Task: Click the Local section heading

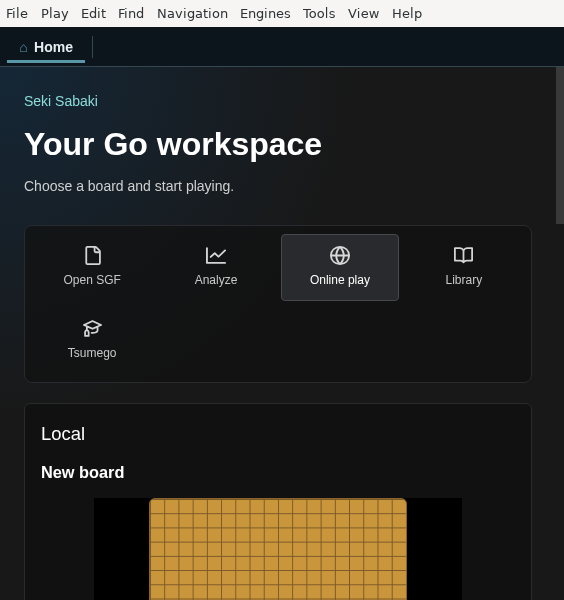Action: click(x=63, y=434)
